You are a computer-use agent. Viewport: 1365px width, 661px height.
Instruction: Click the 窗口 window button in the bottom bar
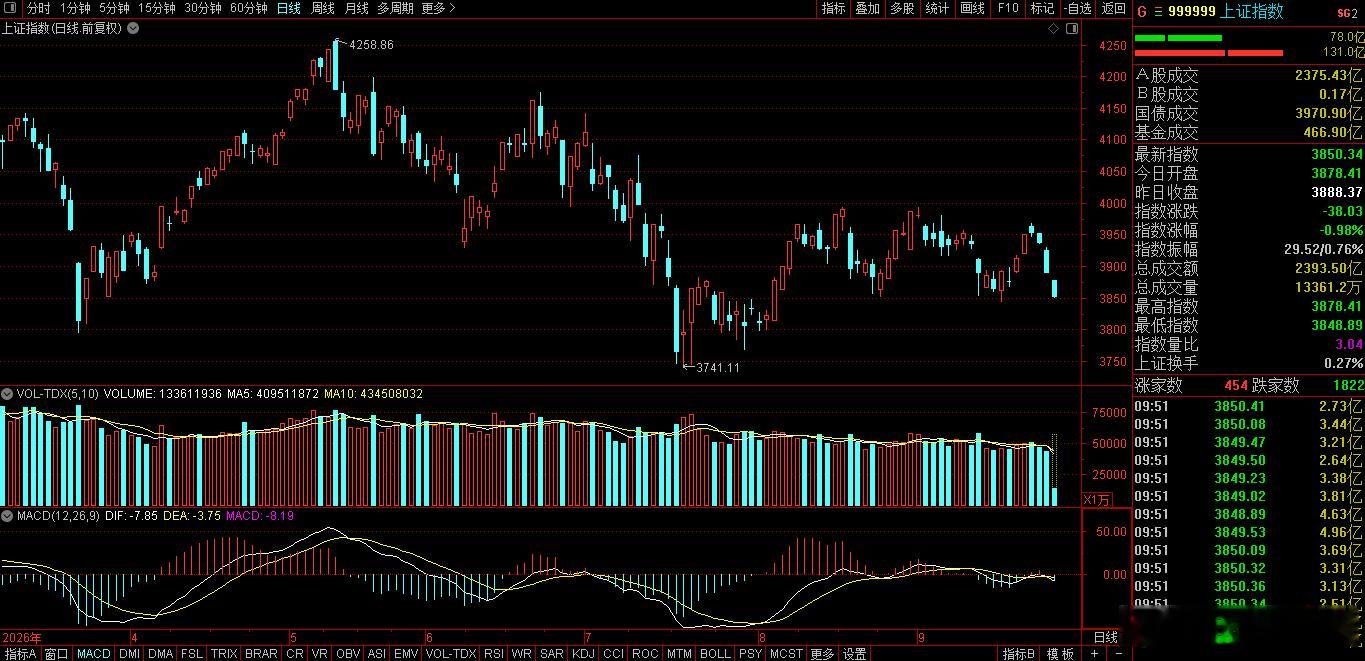tap(57, 654)
